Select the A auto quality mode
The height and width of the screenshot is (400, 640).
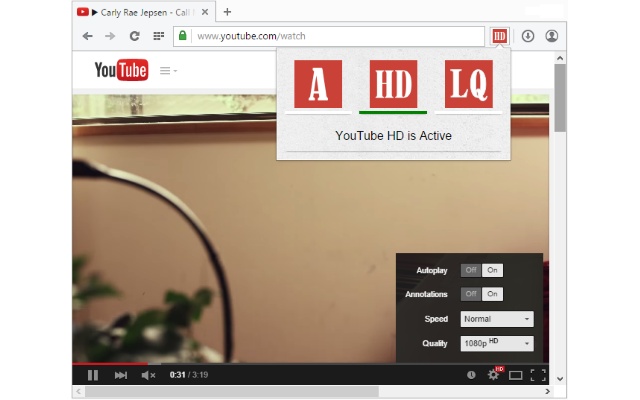(x=318, y=84)
